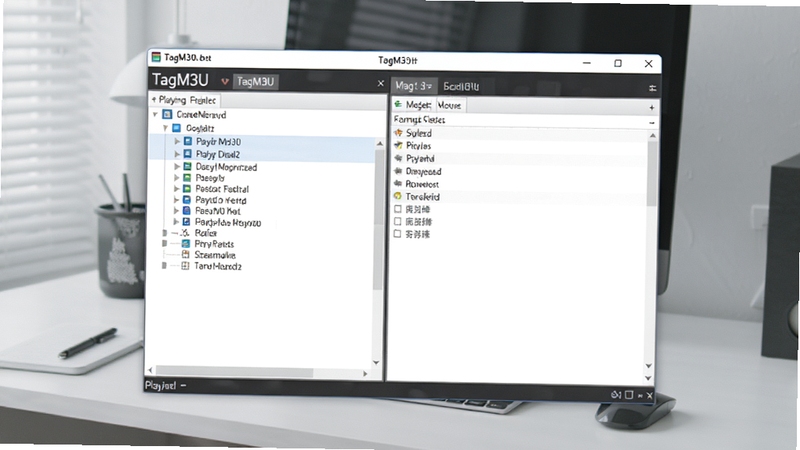The width and height of the screenshot is (800, 450).
Task: Collapse the Forngt Fledes section with the minus
Action: coord(652,123)
